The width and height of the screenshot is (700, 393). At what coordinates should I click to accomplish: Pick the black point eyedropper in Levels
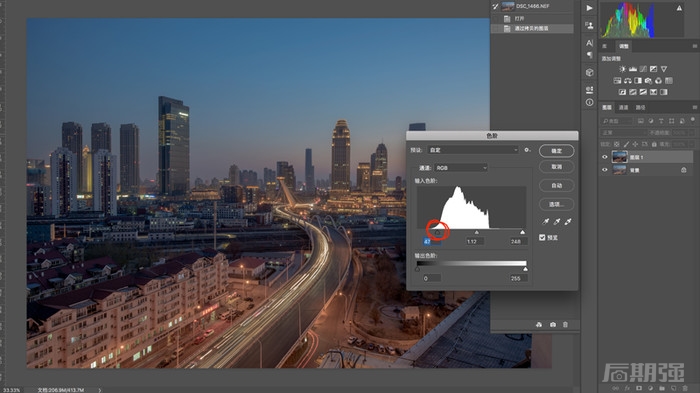click(546, 222)
